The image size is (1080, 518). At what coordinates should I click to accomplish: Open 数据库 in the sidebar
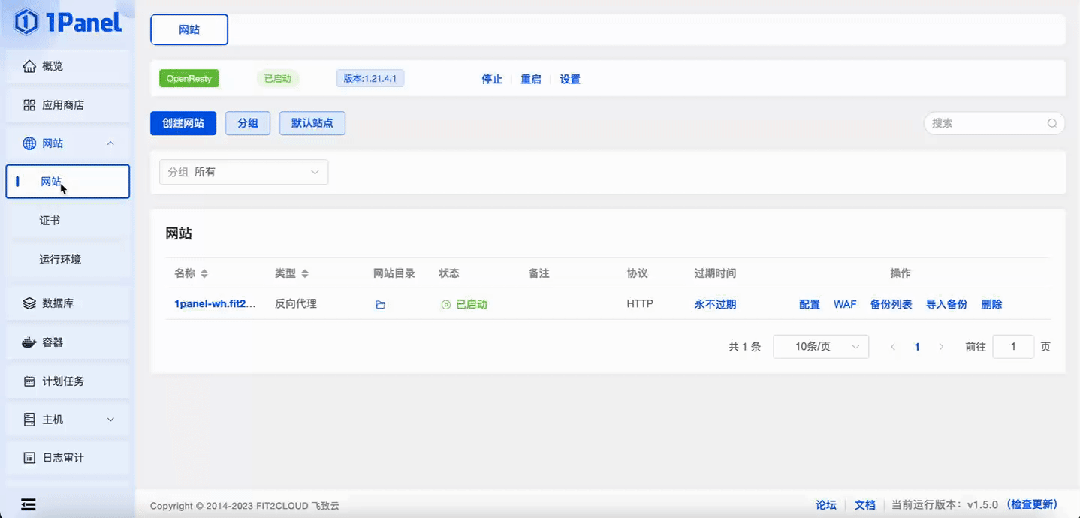[68, 303]
